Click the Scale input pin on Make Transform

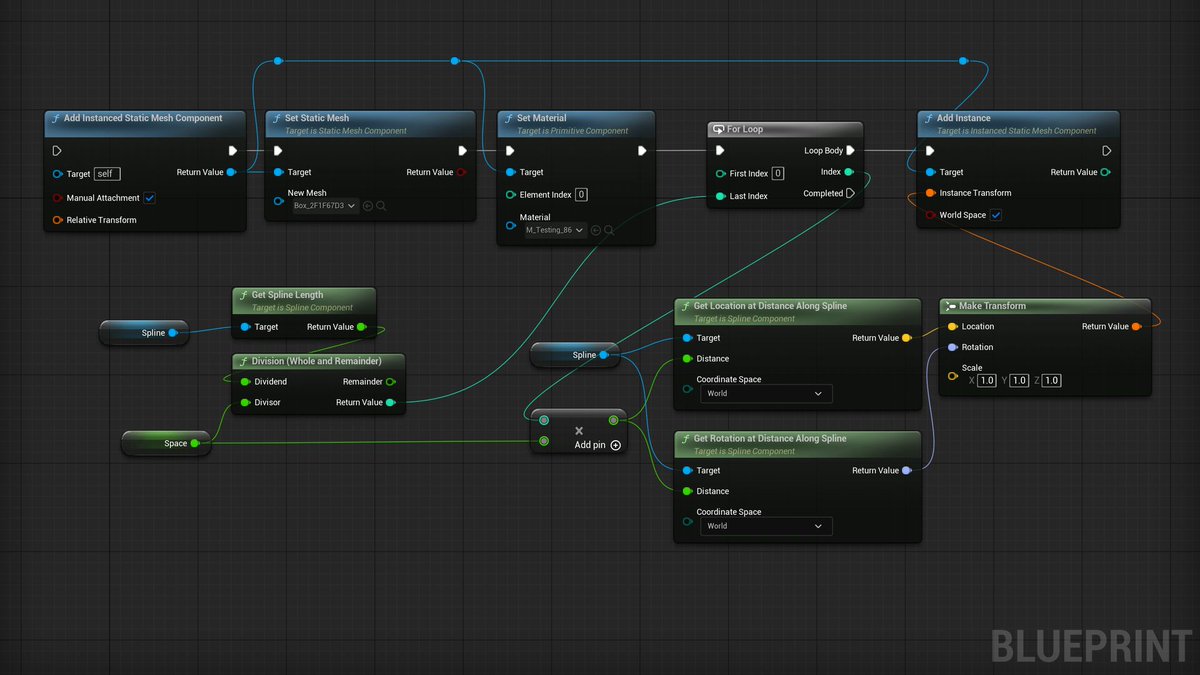point(952,376)
